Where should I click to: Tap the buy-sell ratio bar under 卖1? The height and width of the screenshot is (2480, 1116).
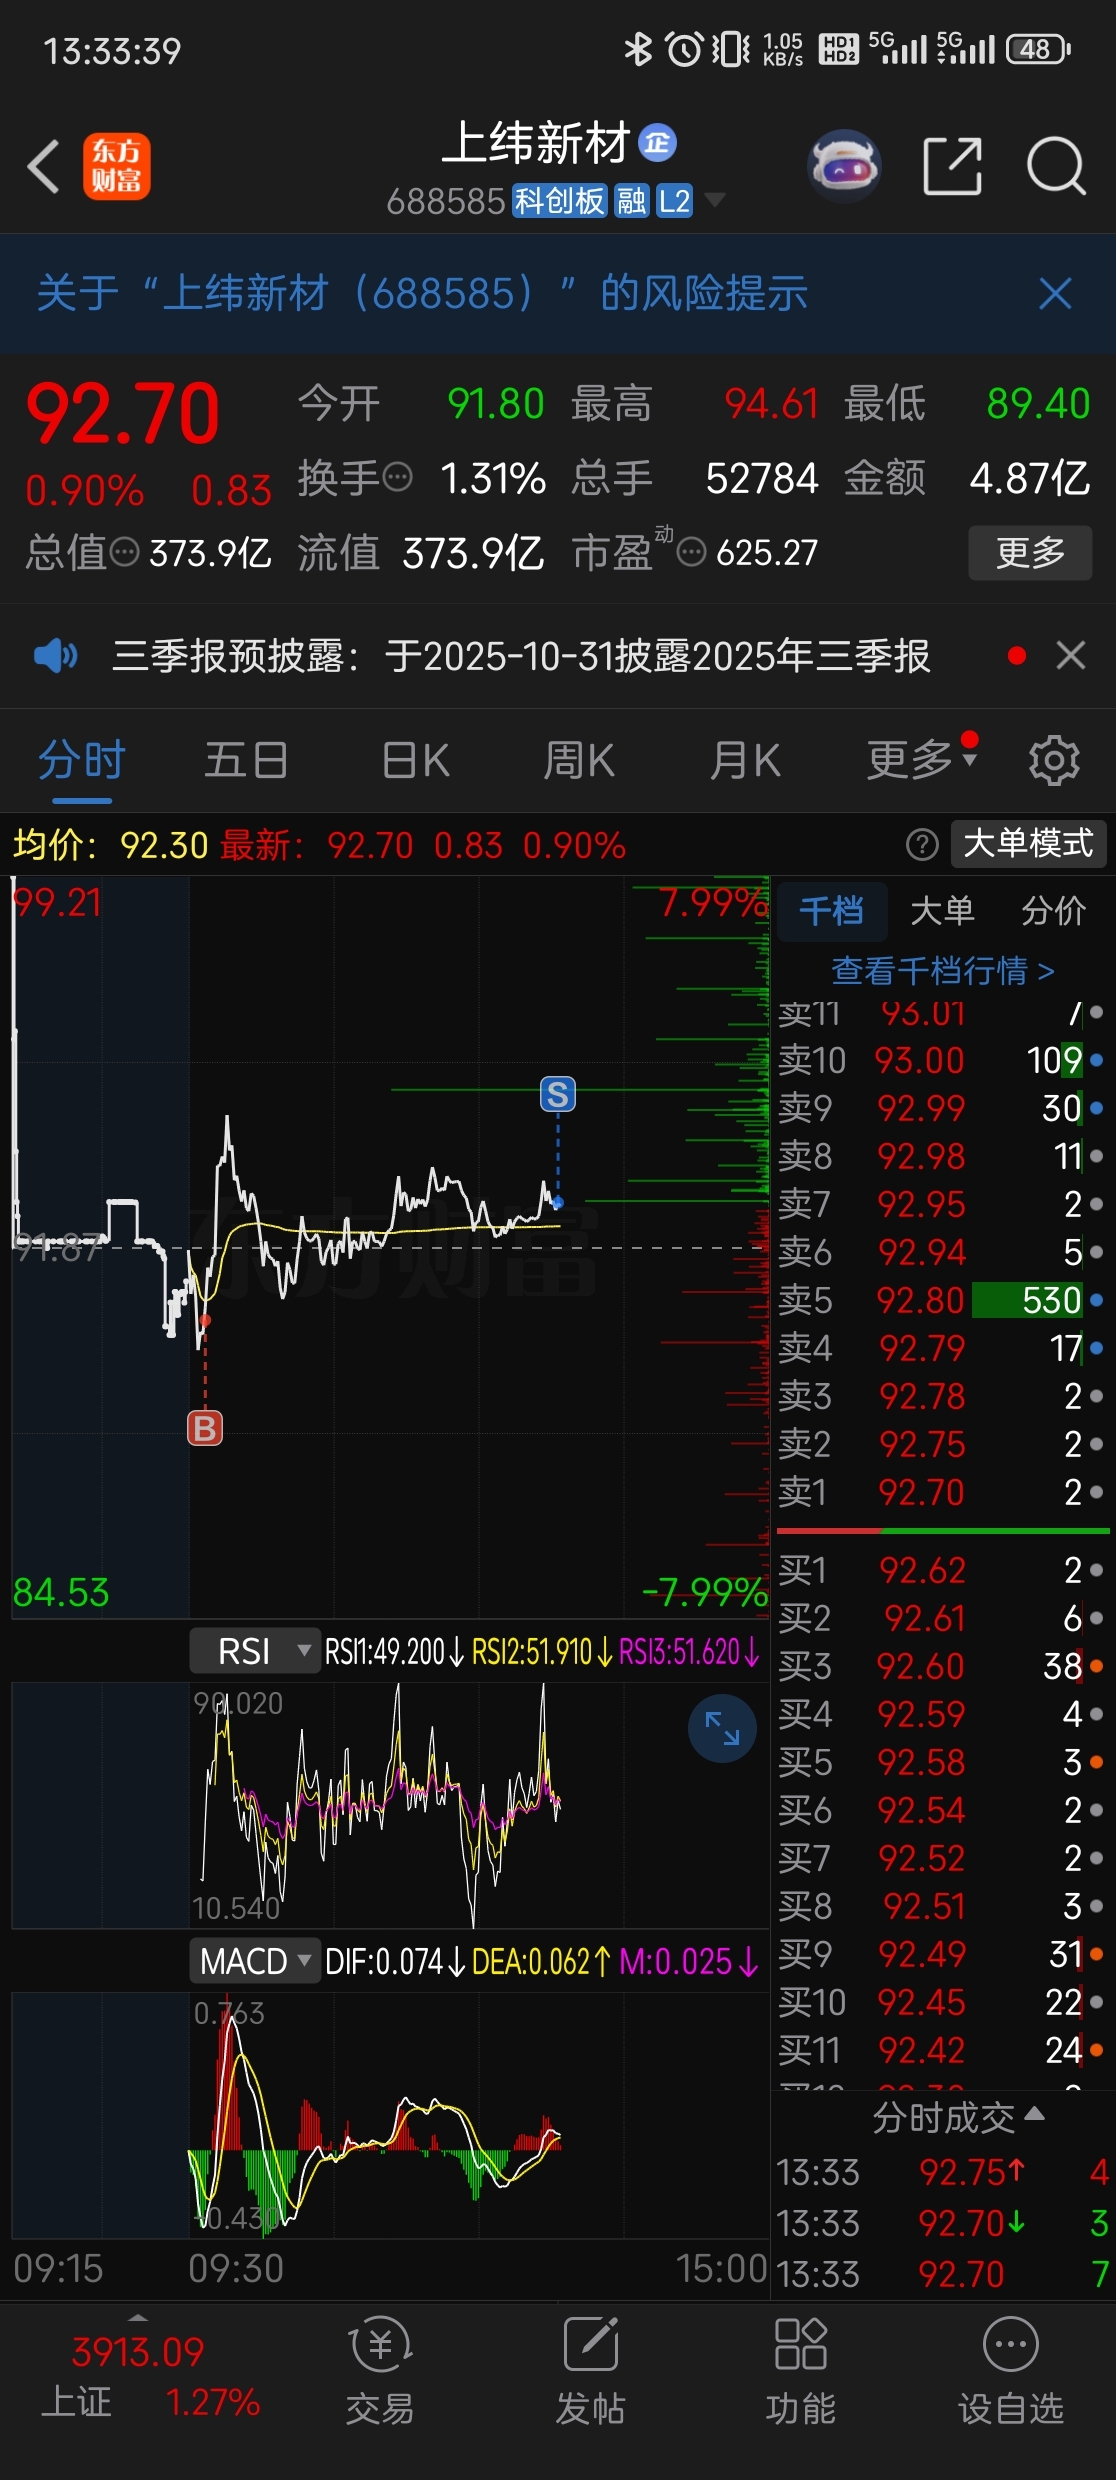(942, 1531)
